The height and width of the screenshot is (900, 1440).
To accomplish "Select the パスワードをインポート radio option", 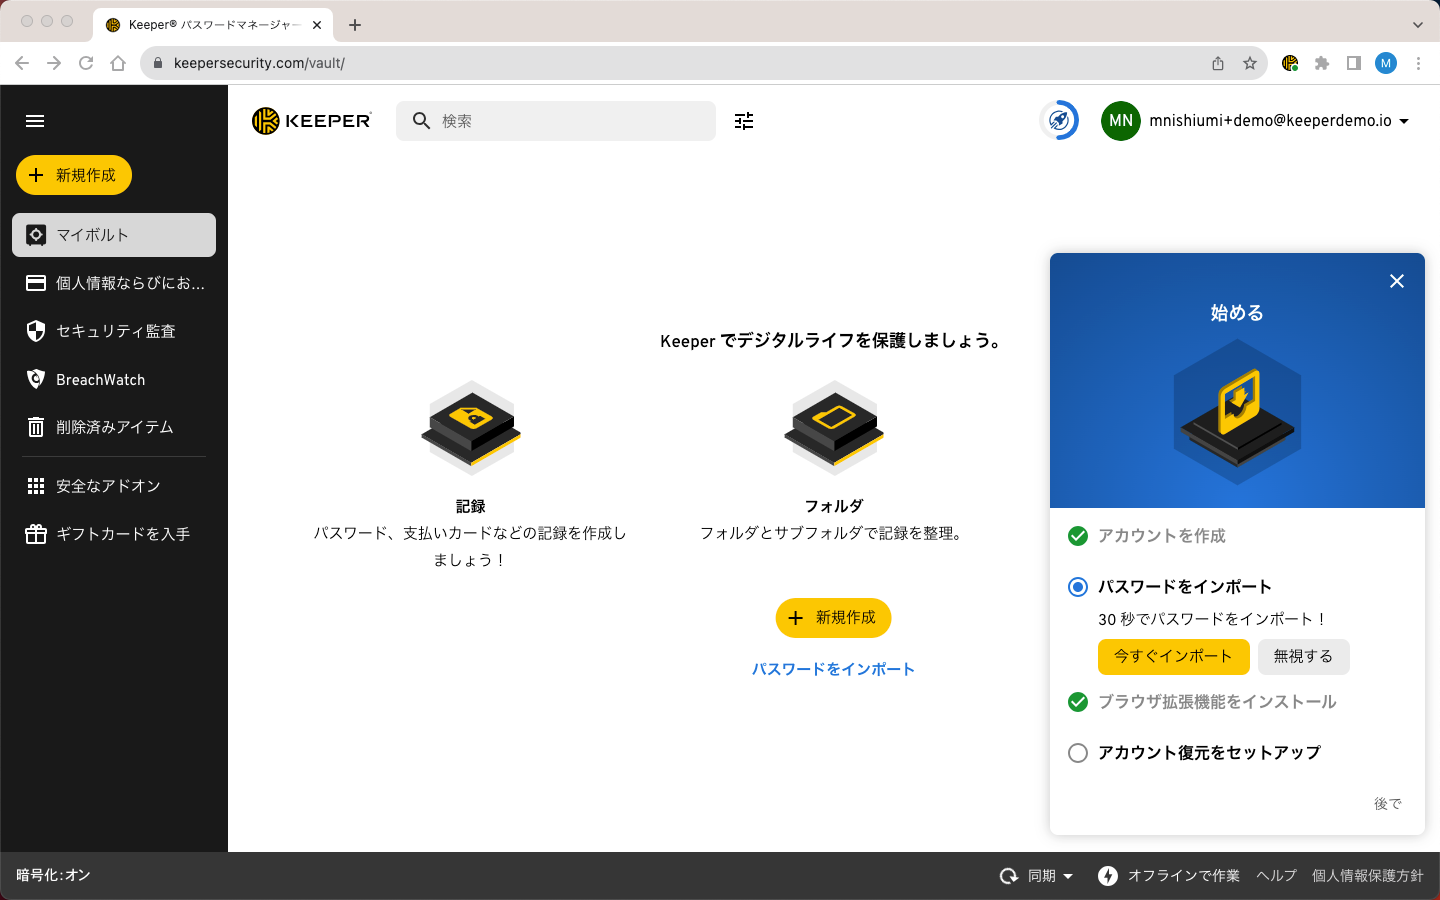I will (x=1078, y=587).
